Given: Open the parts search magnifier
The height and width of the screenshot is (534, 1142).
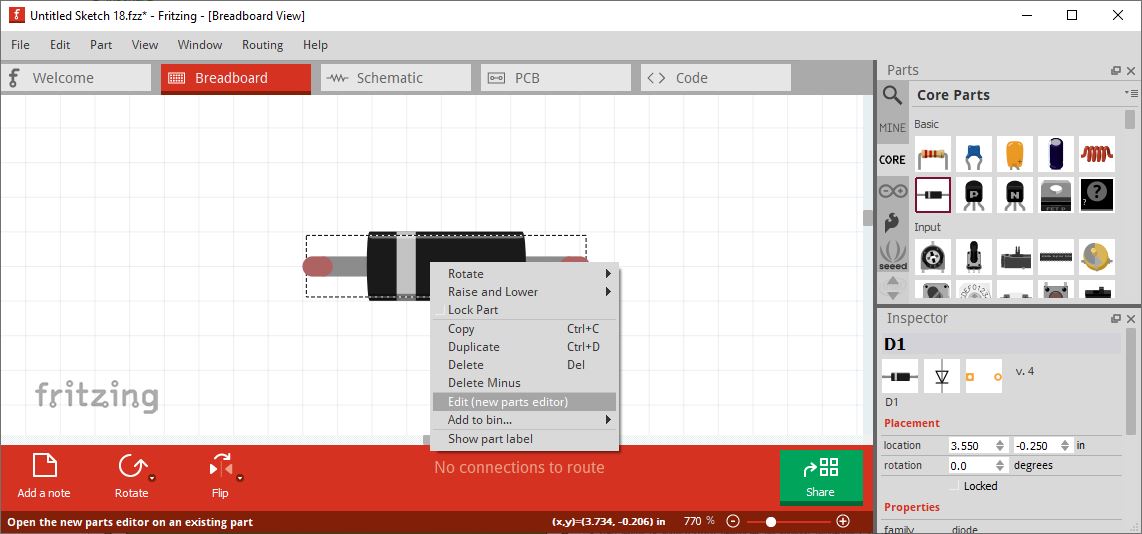Looking at the screenshot, I should pos(892,95).
